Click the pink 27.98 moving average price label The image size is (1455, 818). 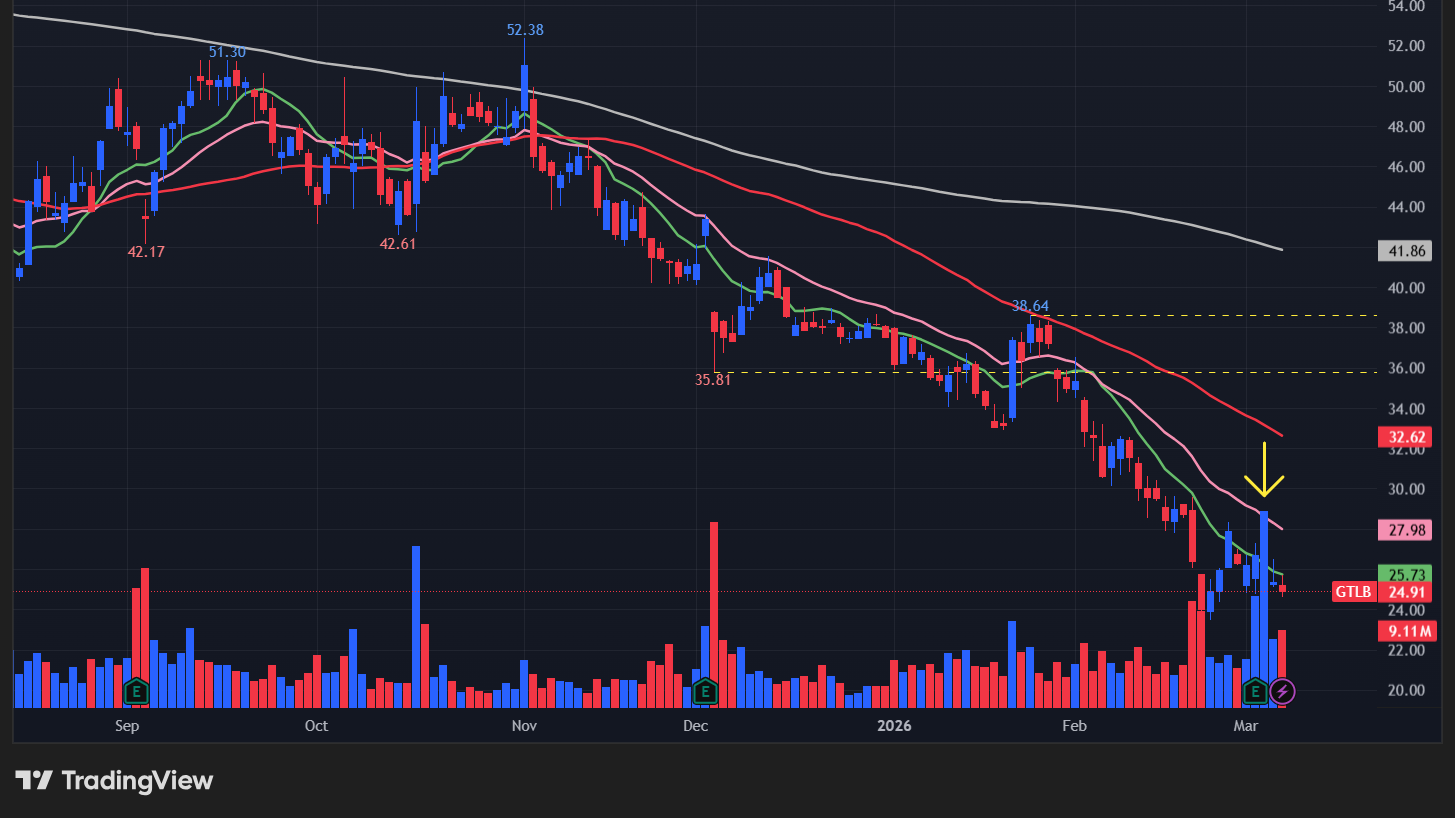[1405, 530]
